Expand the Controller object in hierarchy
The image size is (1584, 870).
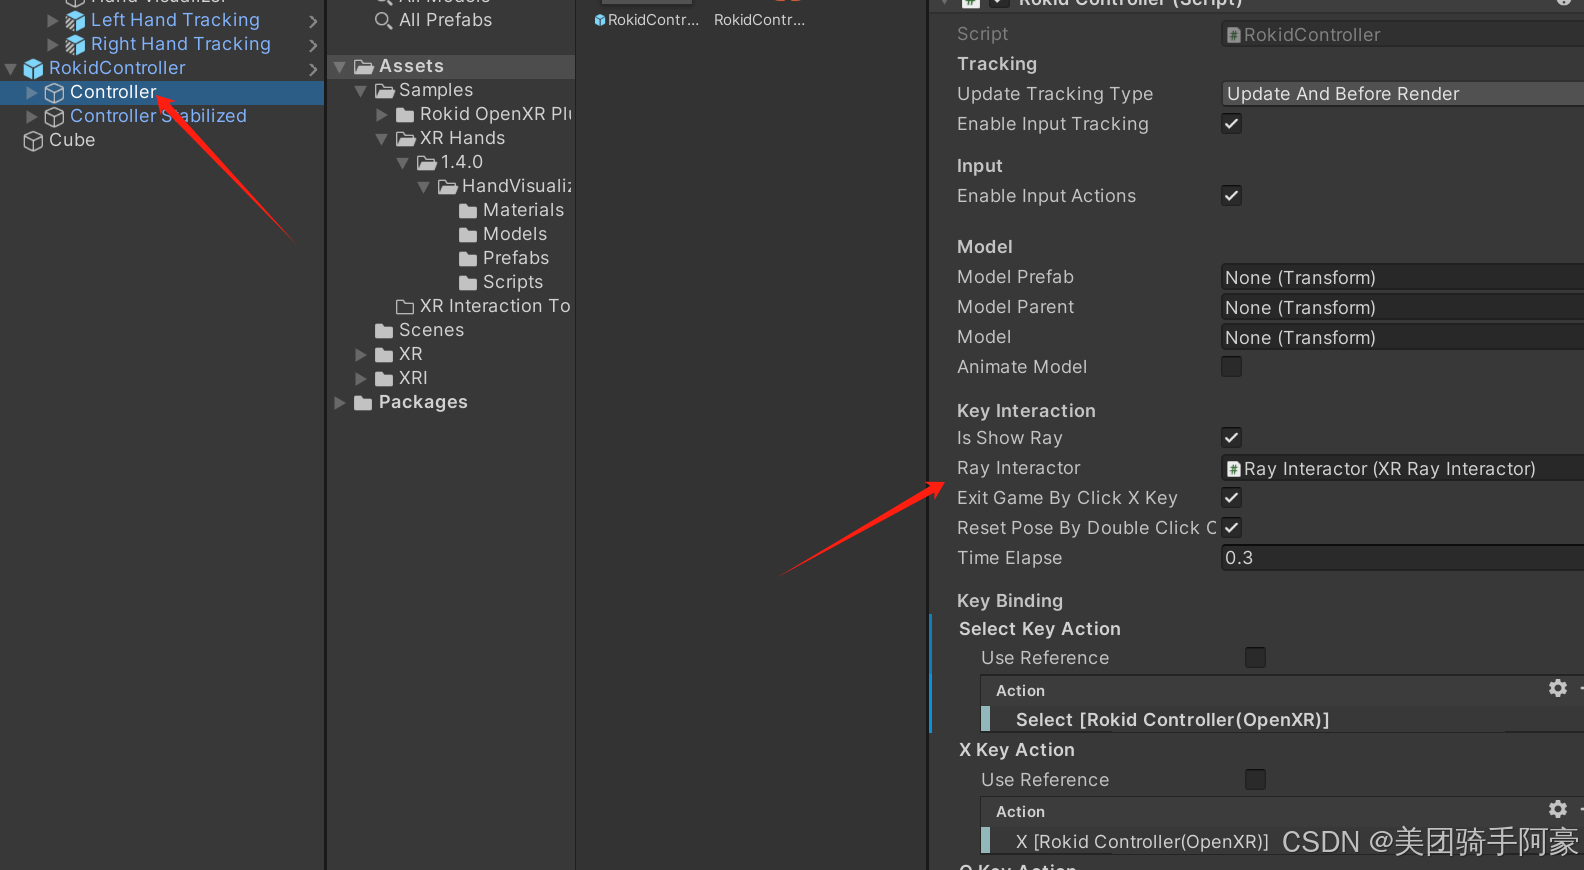pos(32,92)
